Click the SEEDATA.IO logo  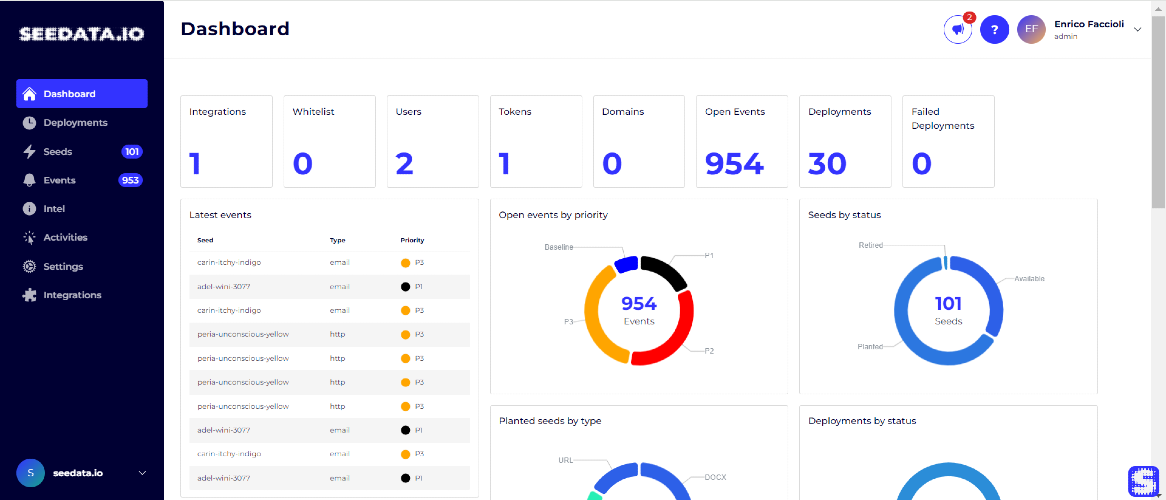[x=82, y=34]
